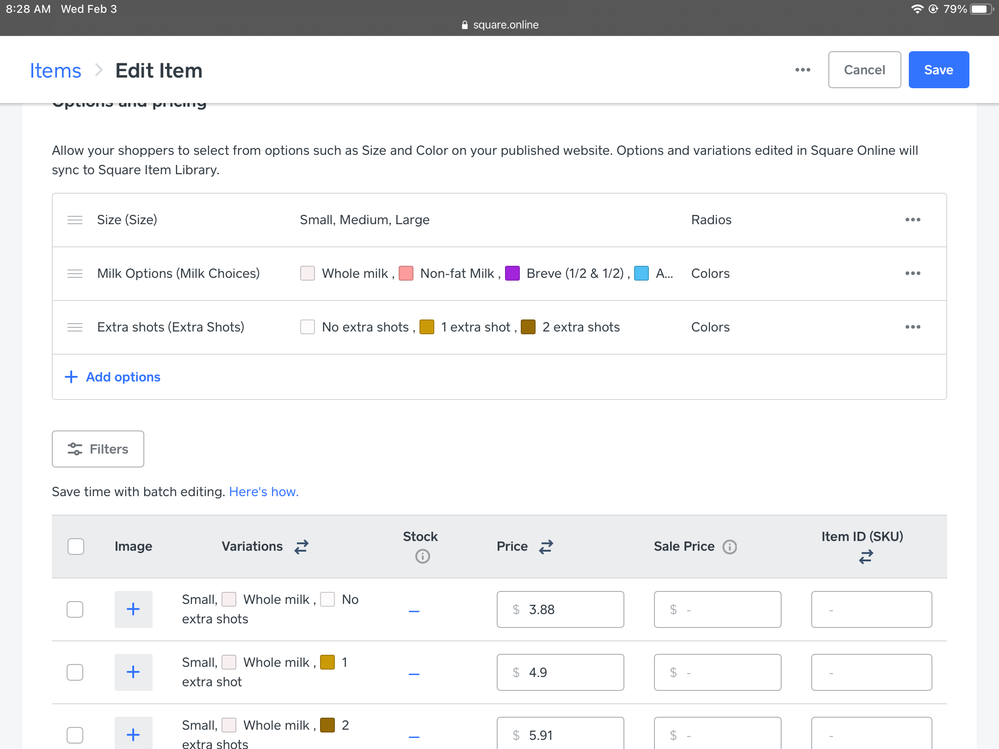
Task: Click the Stock info icon
Action: pyautogui.click(x=422, y=557)
